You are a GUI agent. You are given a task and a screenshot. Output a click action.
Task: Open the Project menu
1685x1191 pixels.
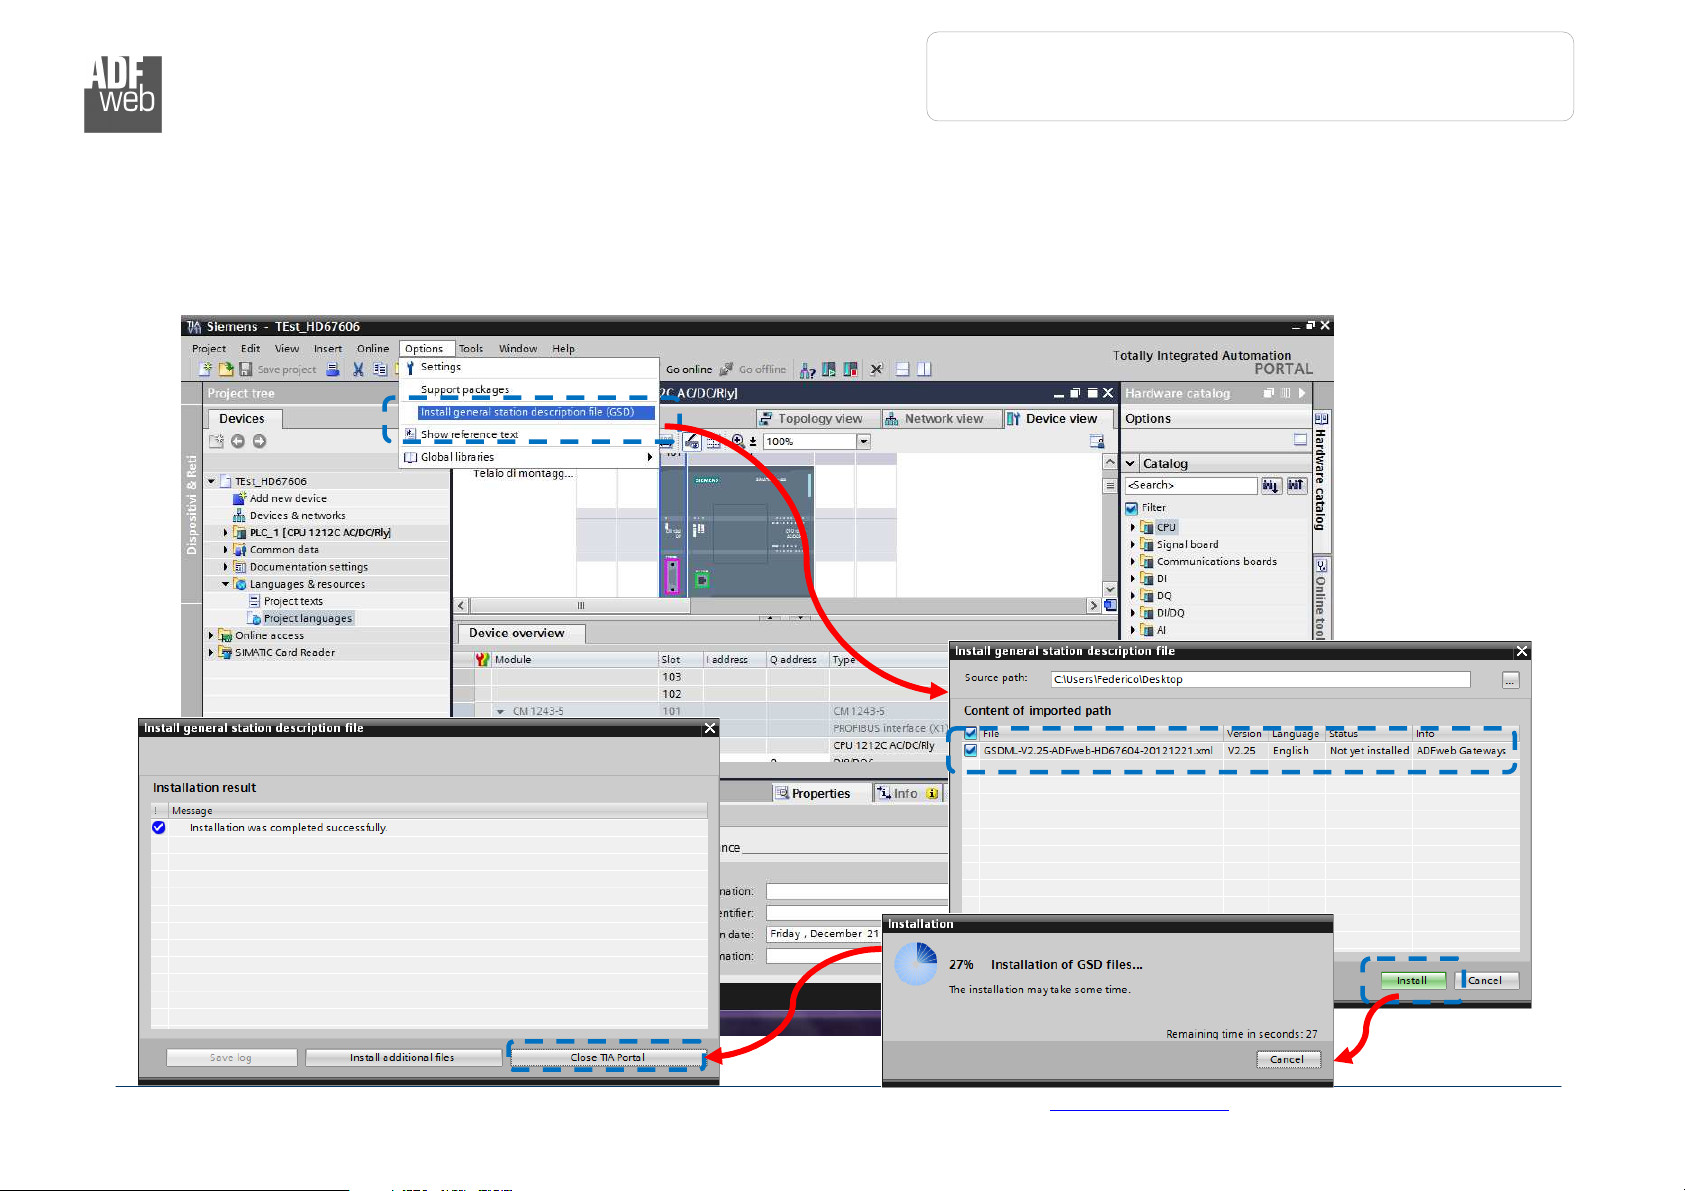click(209, 349)
